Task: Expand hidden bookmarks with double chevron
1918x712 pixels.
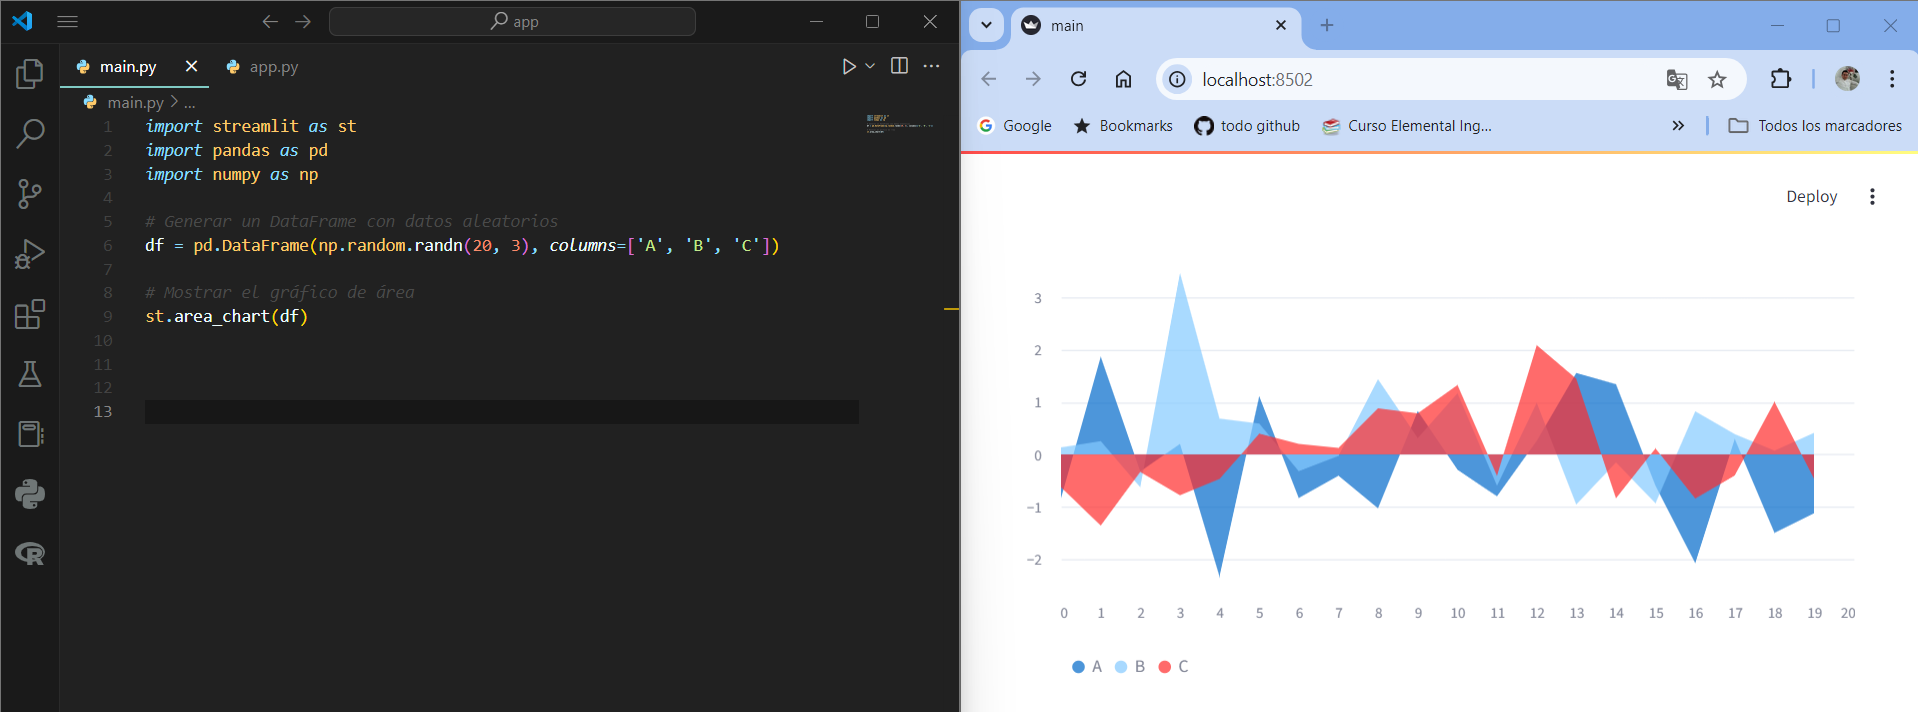Action: (x=1678, y=126)
